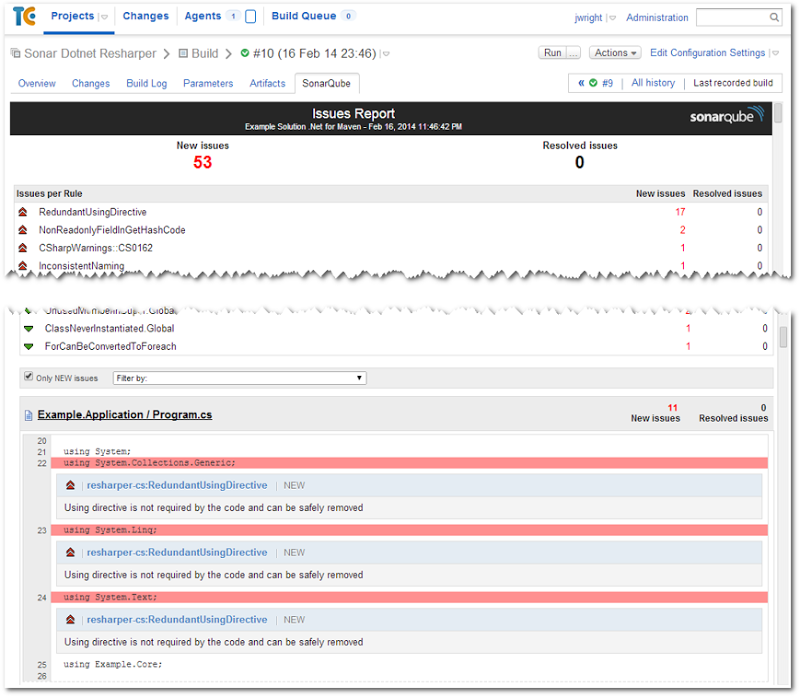Click the green status icon beside #9

click(x=593, y=83)
